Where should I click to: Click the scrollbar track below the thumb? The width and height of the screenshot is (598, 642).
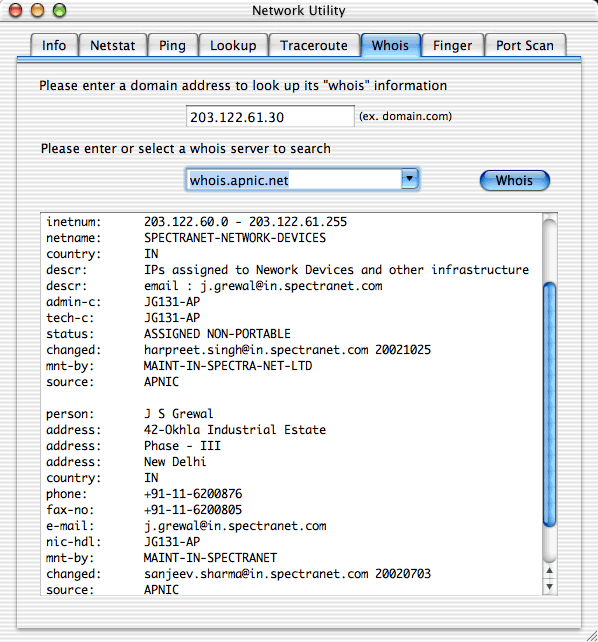point(549,545)
